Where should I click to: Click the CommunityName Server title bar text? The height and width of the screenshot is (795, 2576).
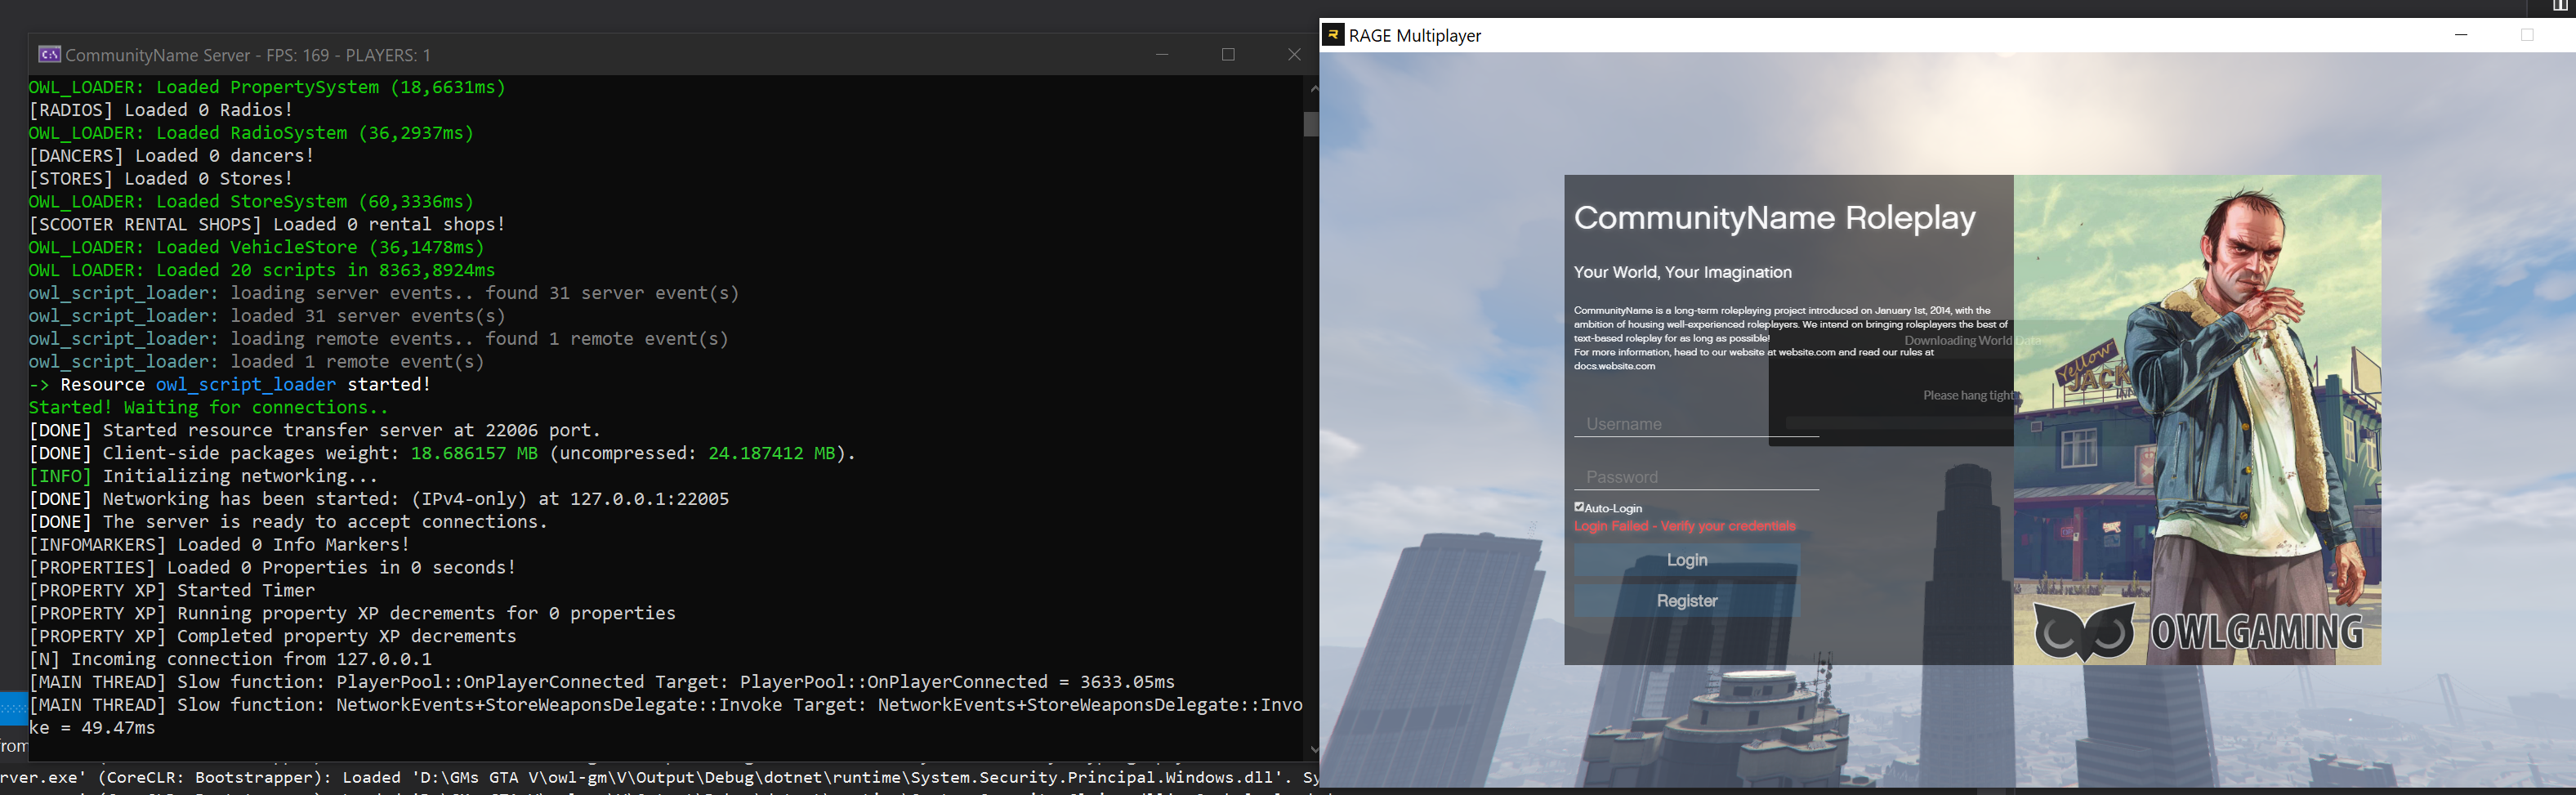(248, 55)
